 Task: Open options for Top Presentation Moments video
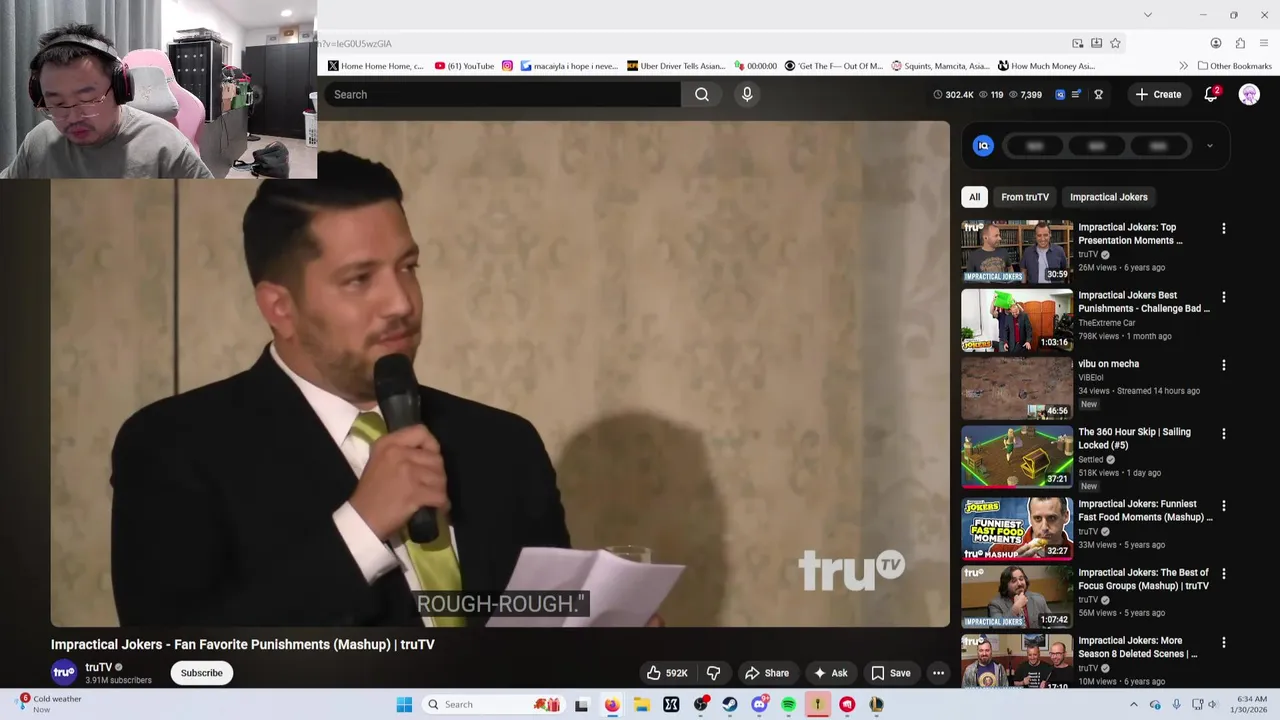1223,228
